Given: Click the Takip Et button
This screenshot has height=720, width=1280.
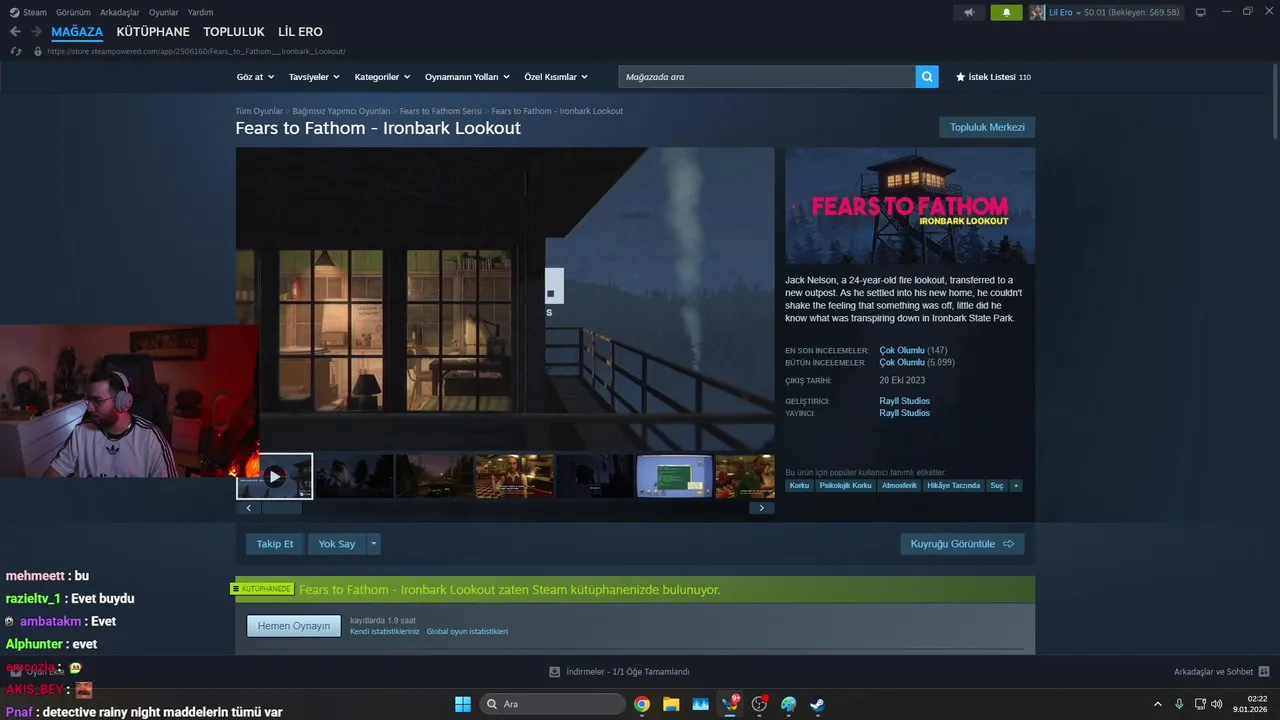Looking at the screenshot, I should tap(275, 544).
